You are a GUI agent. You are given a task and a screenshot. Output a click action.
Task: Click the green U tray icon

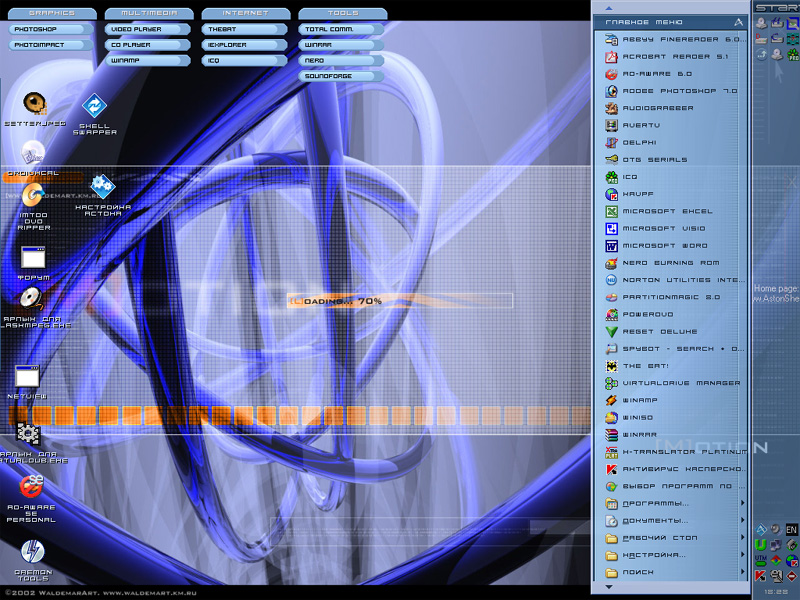pyautogui.click(x=760, y=545)
